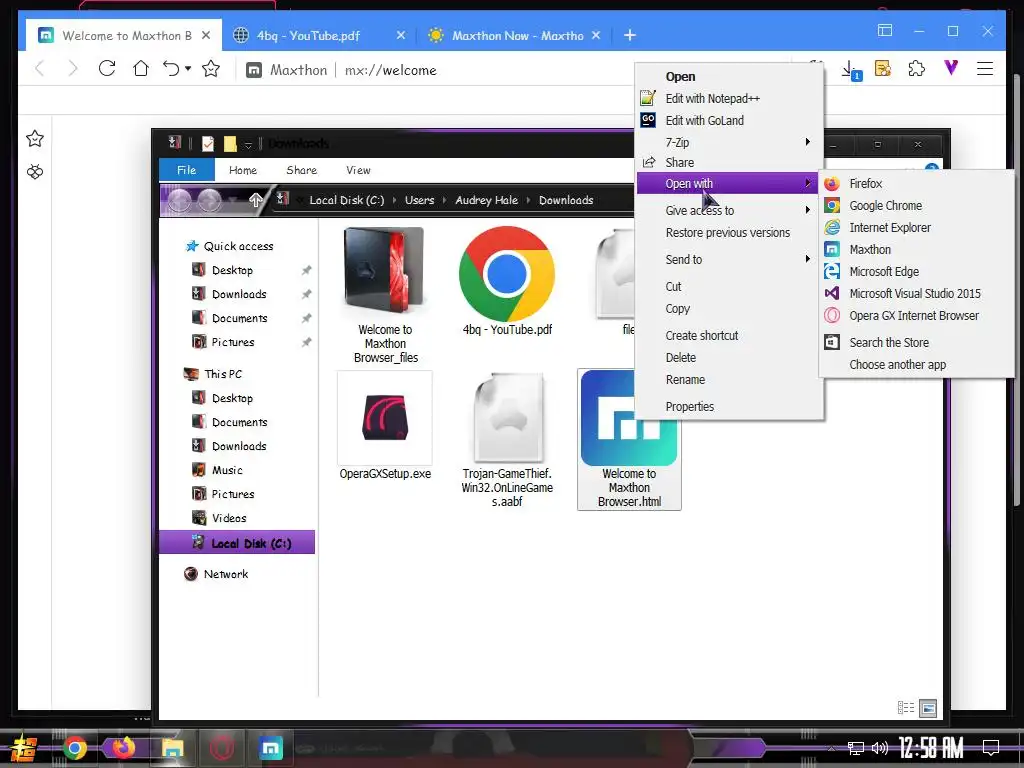Select This PC in navigation pane
The image size is (1024, 768).
[223, 374]
